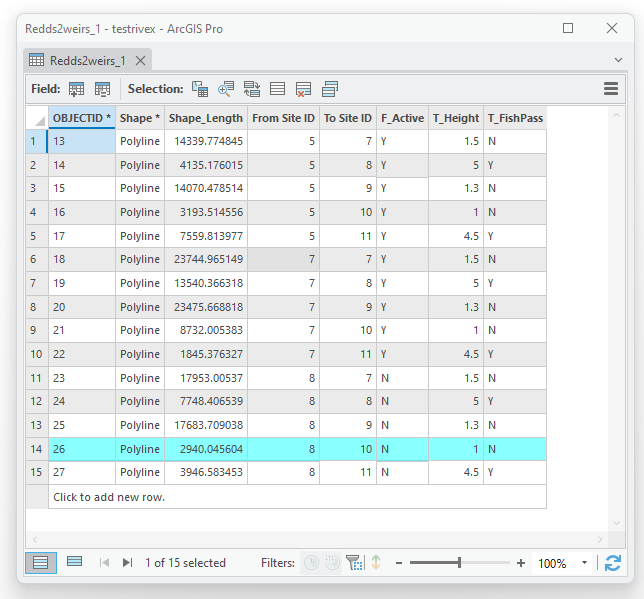644x599 pixels.
Task: Toggle the filter by extent icon
Action: click(355, 562)
